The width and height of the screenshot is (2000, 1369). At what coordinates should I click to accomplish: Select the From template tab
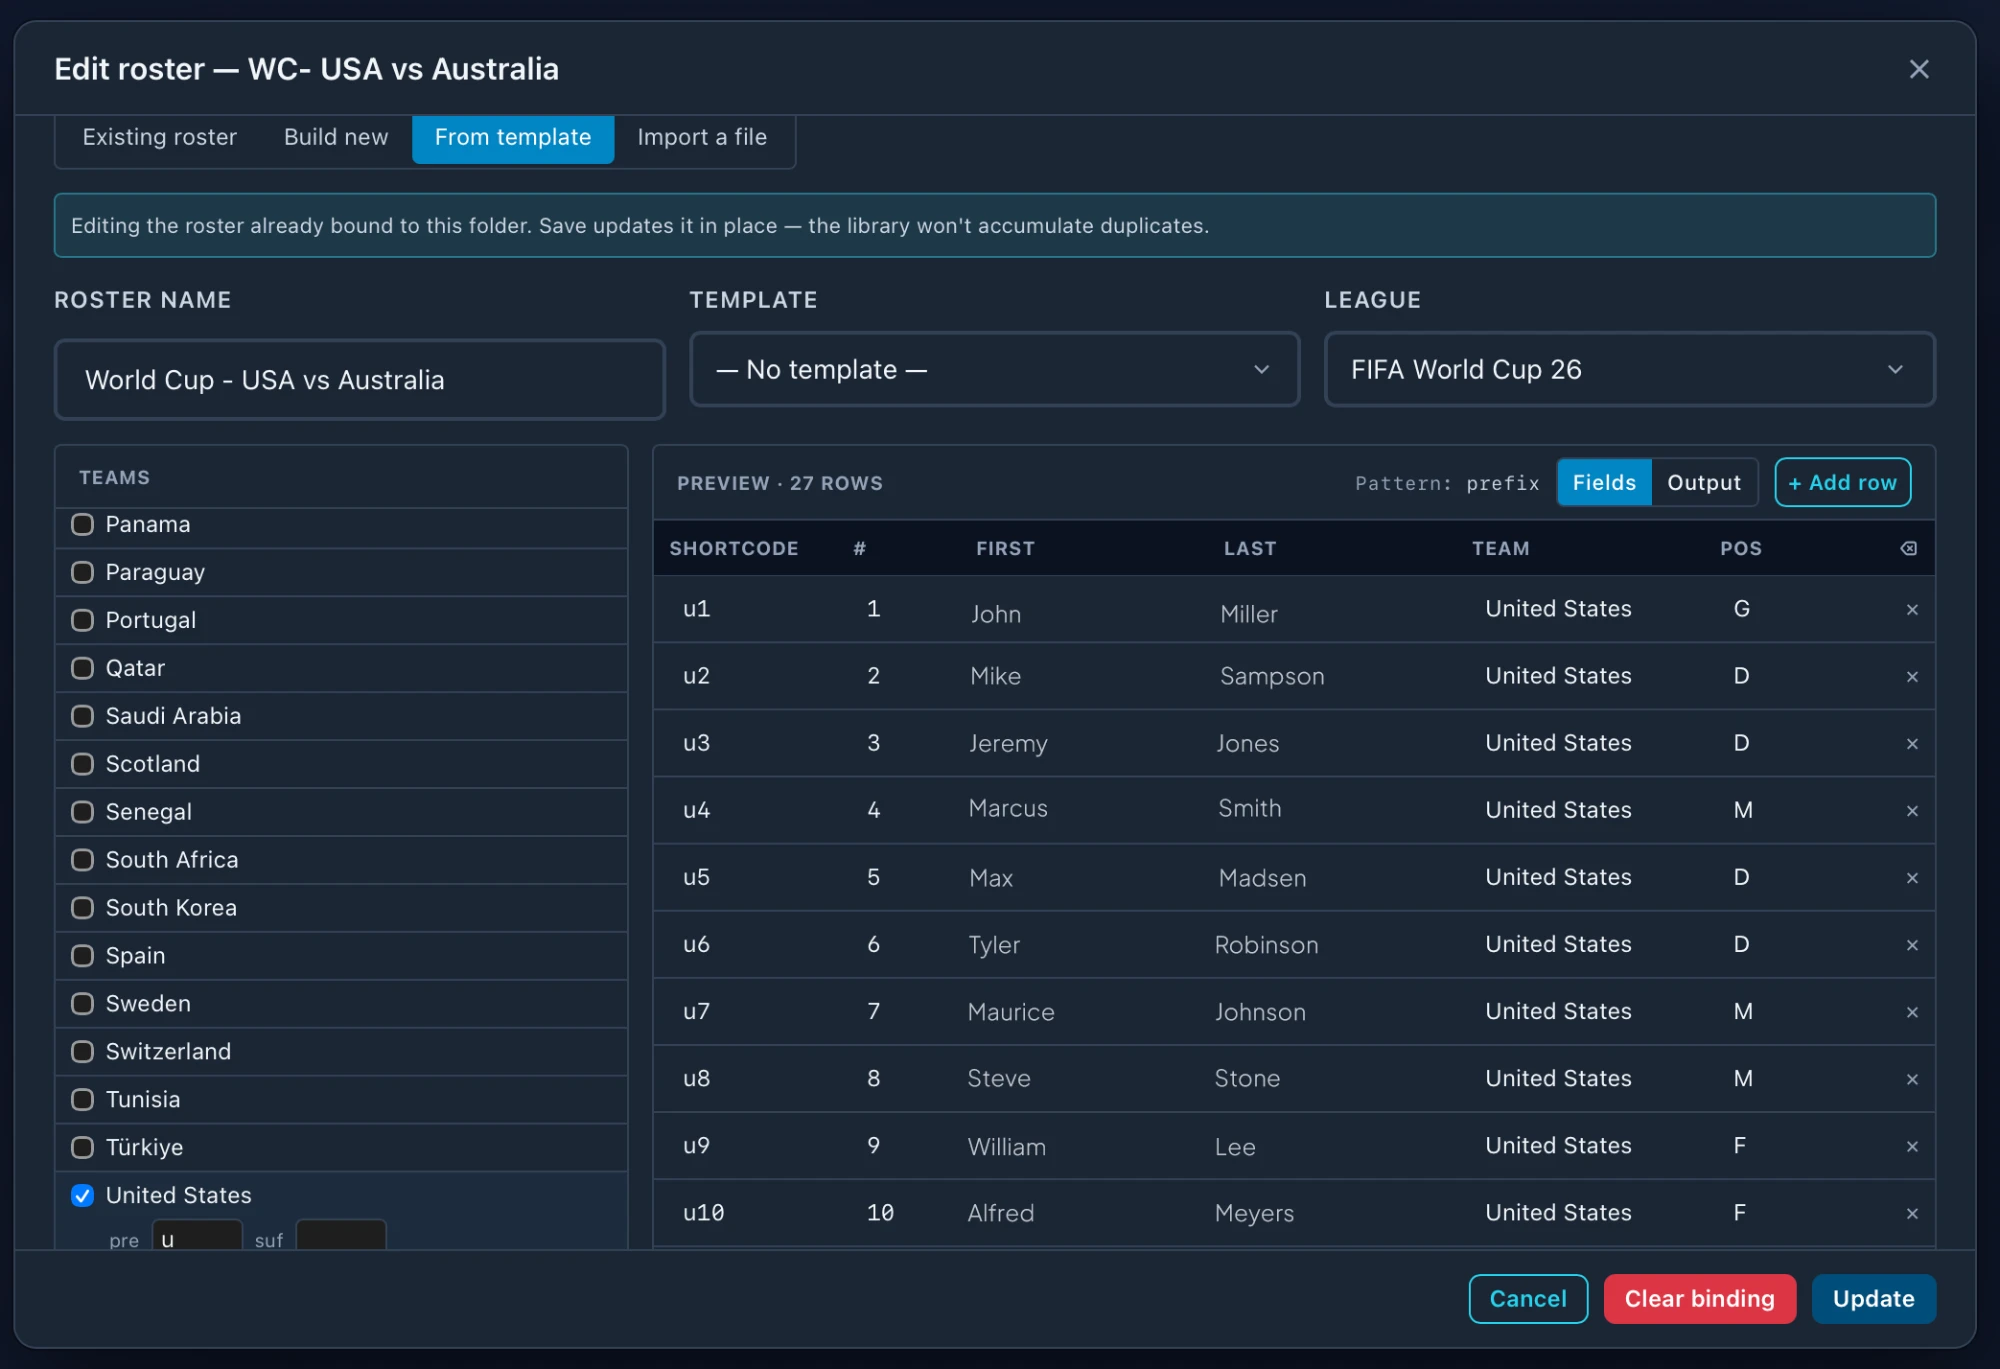513,137
